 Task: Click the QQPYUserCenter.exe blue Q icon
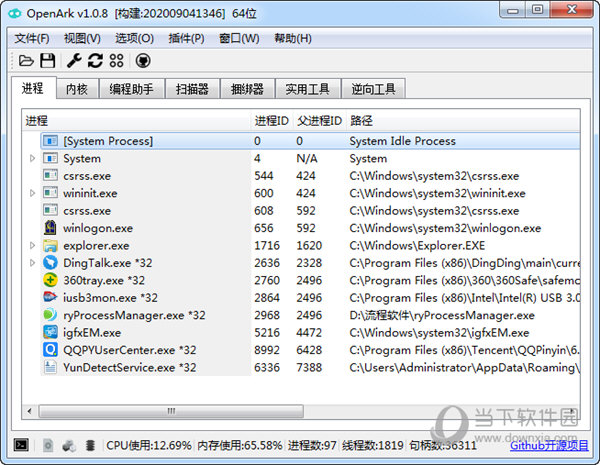[50, 349]
